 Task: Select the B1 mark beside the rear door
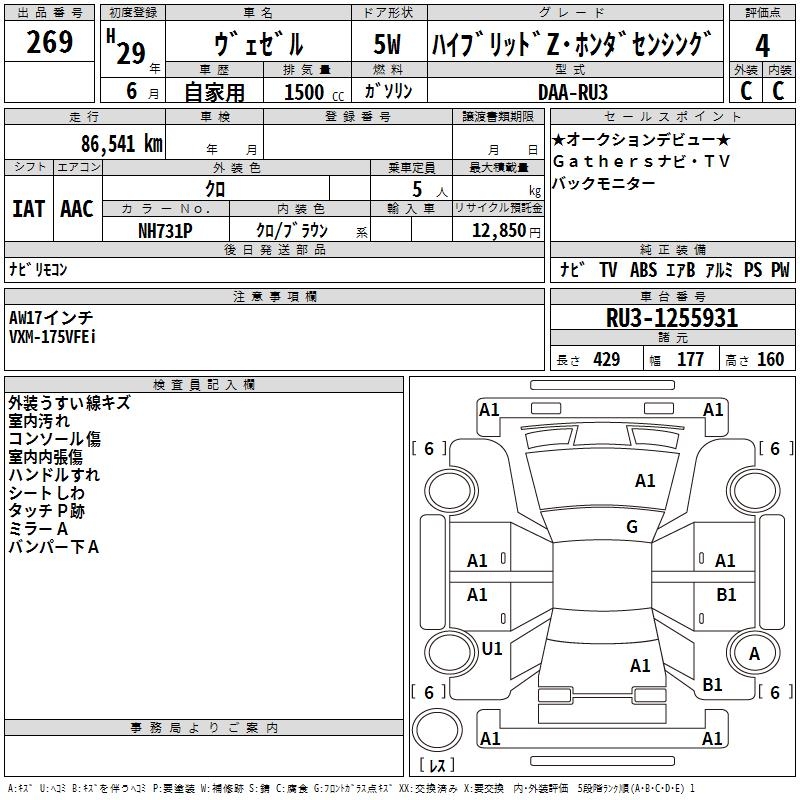pyautogui.click(x=726, y=595)
